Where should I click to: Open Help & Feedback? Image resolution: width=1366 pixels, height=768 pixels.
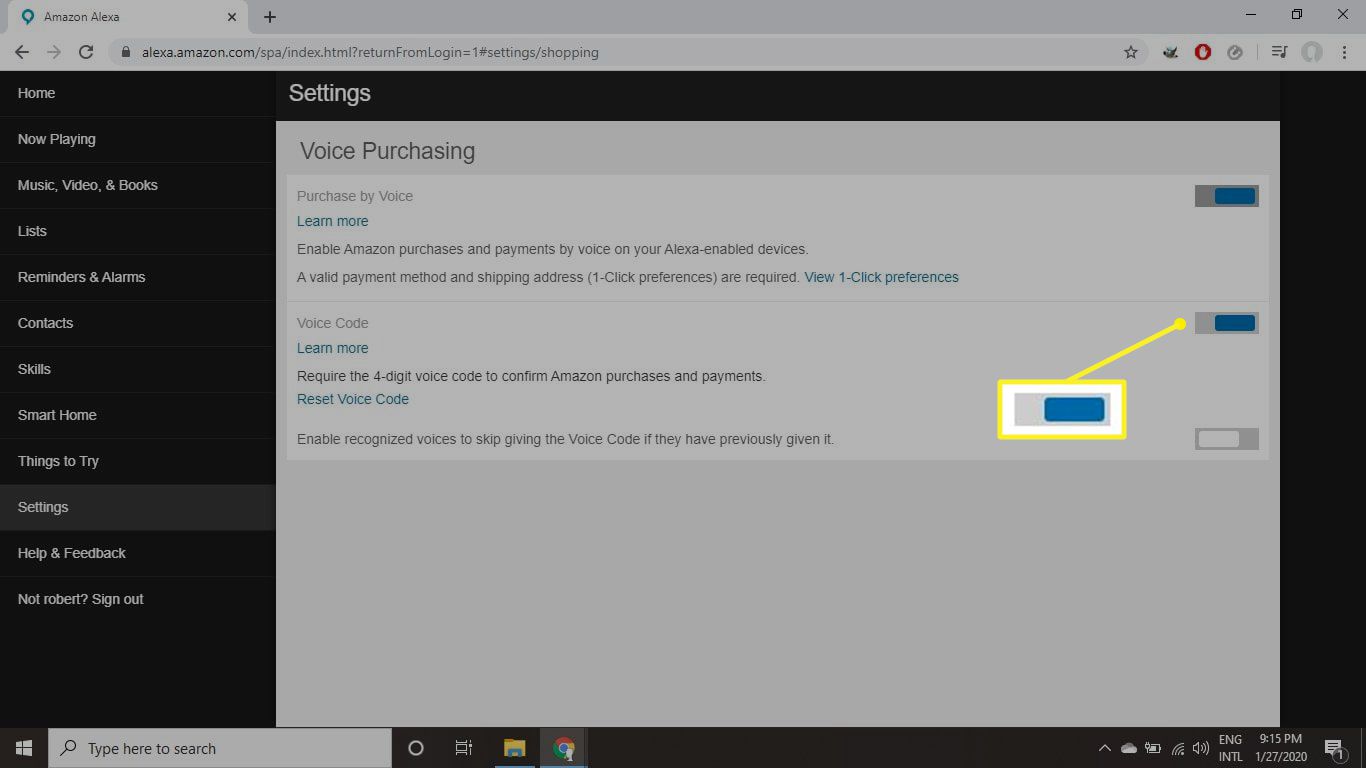(137, 553)
